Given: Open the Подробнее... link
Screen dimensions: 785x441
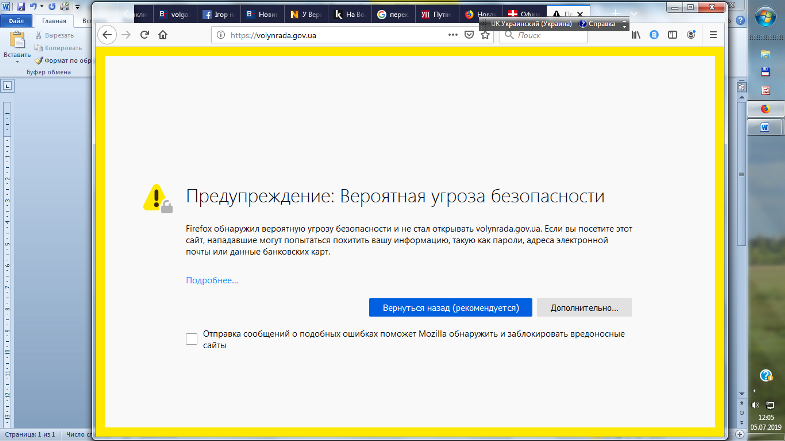Looking at the screenshot, I should tap(212, 280).
